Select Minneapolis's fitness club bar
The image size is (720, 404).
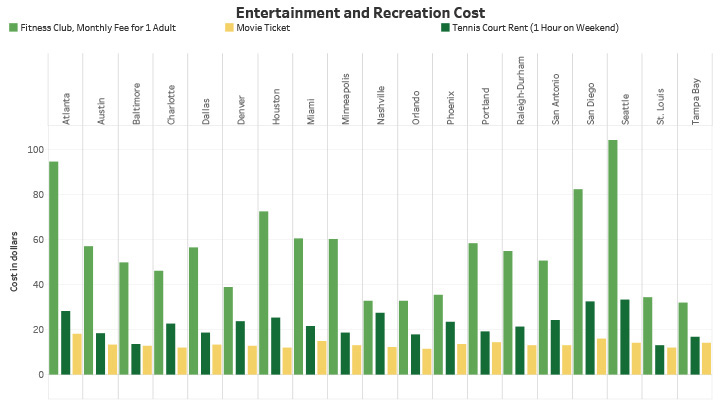(333, 307)
